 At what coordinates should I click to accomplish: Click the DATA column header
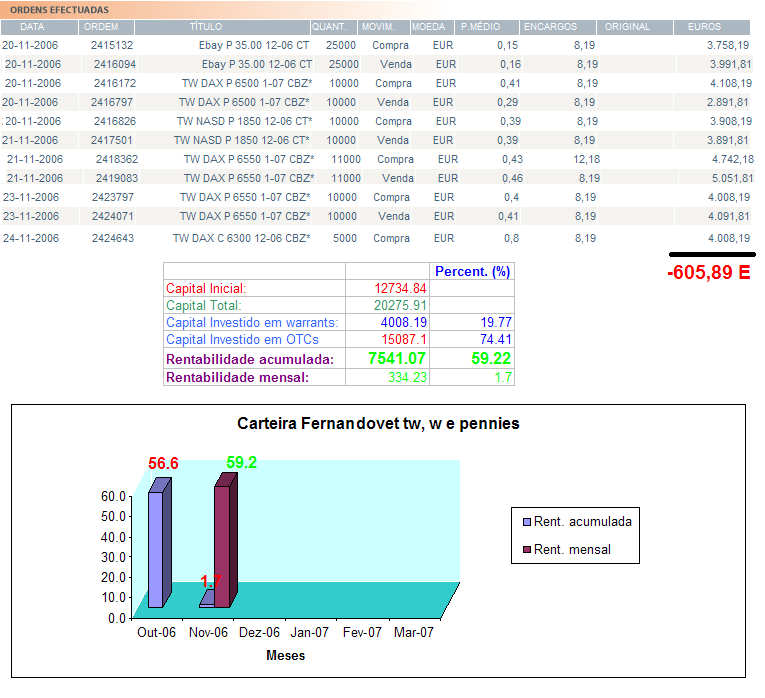pyautogui.click(x=32, y=27)
